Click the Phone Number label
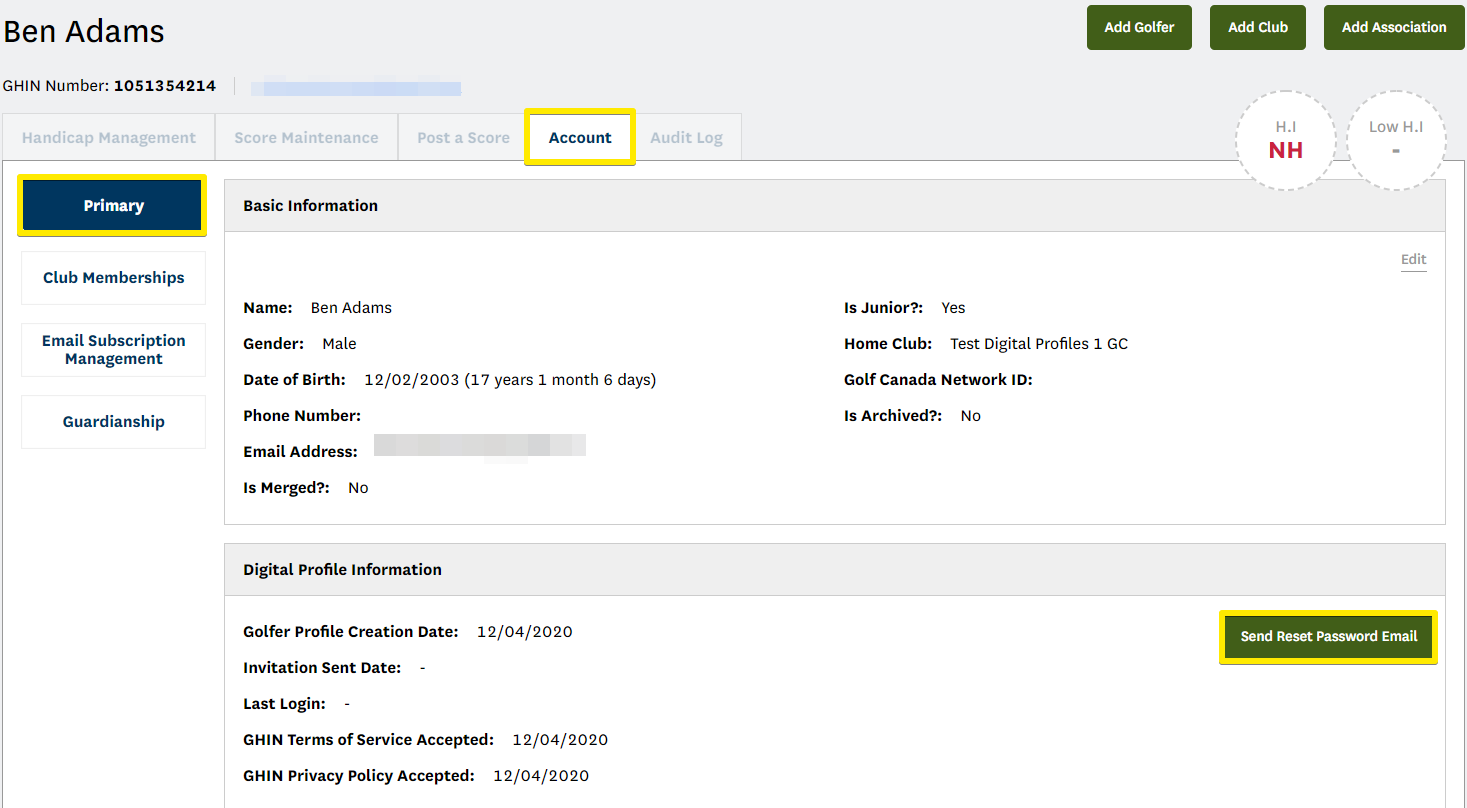The width and height of the screenshot is (1467, 808). coord(302,415)
